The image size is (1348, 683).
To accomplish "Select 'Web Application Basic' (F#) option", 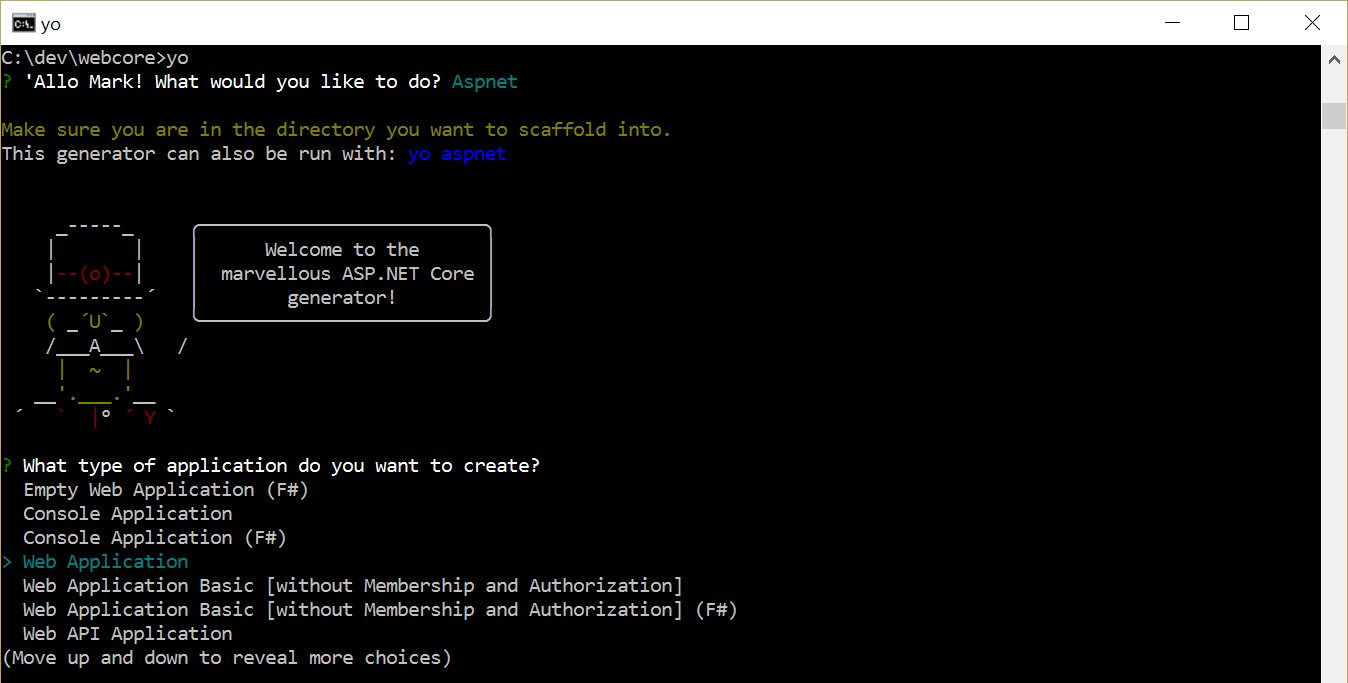I will tap(380, 610).
